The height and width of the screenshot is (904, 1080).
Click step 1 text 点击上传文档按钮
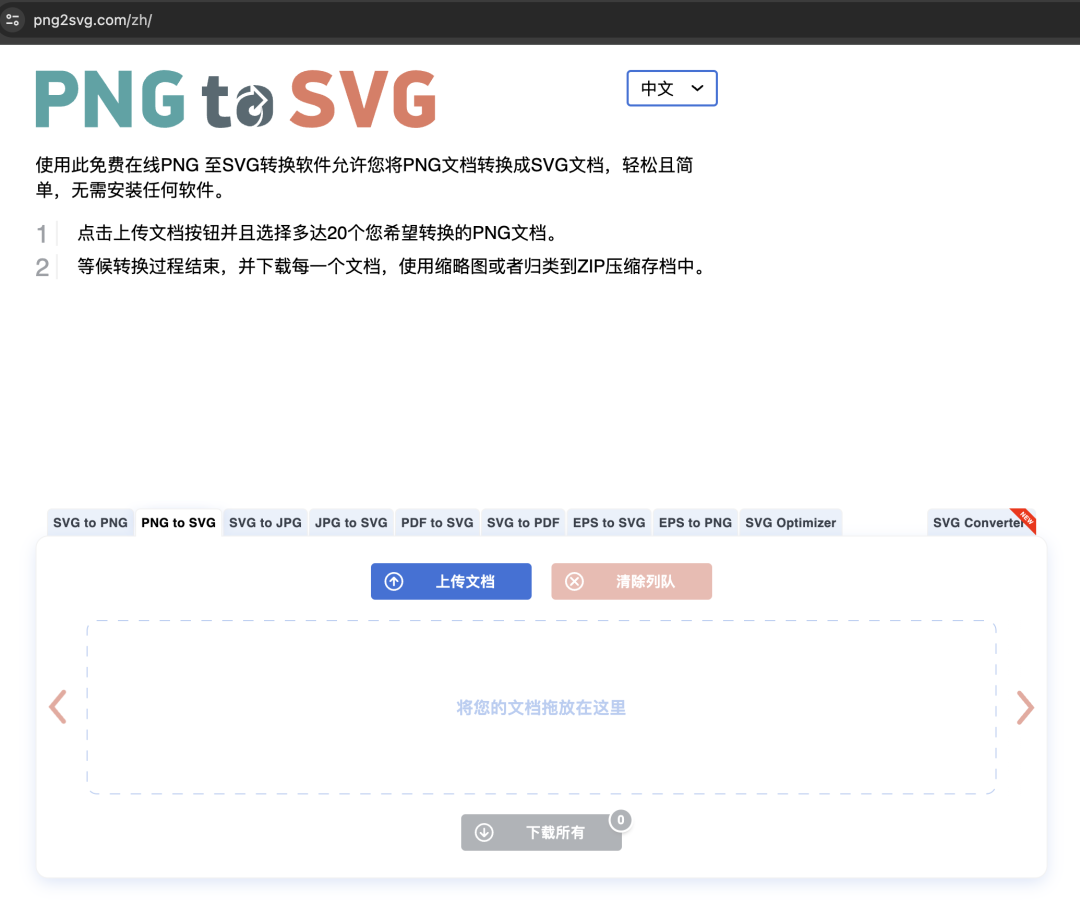317,233
